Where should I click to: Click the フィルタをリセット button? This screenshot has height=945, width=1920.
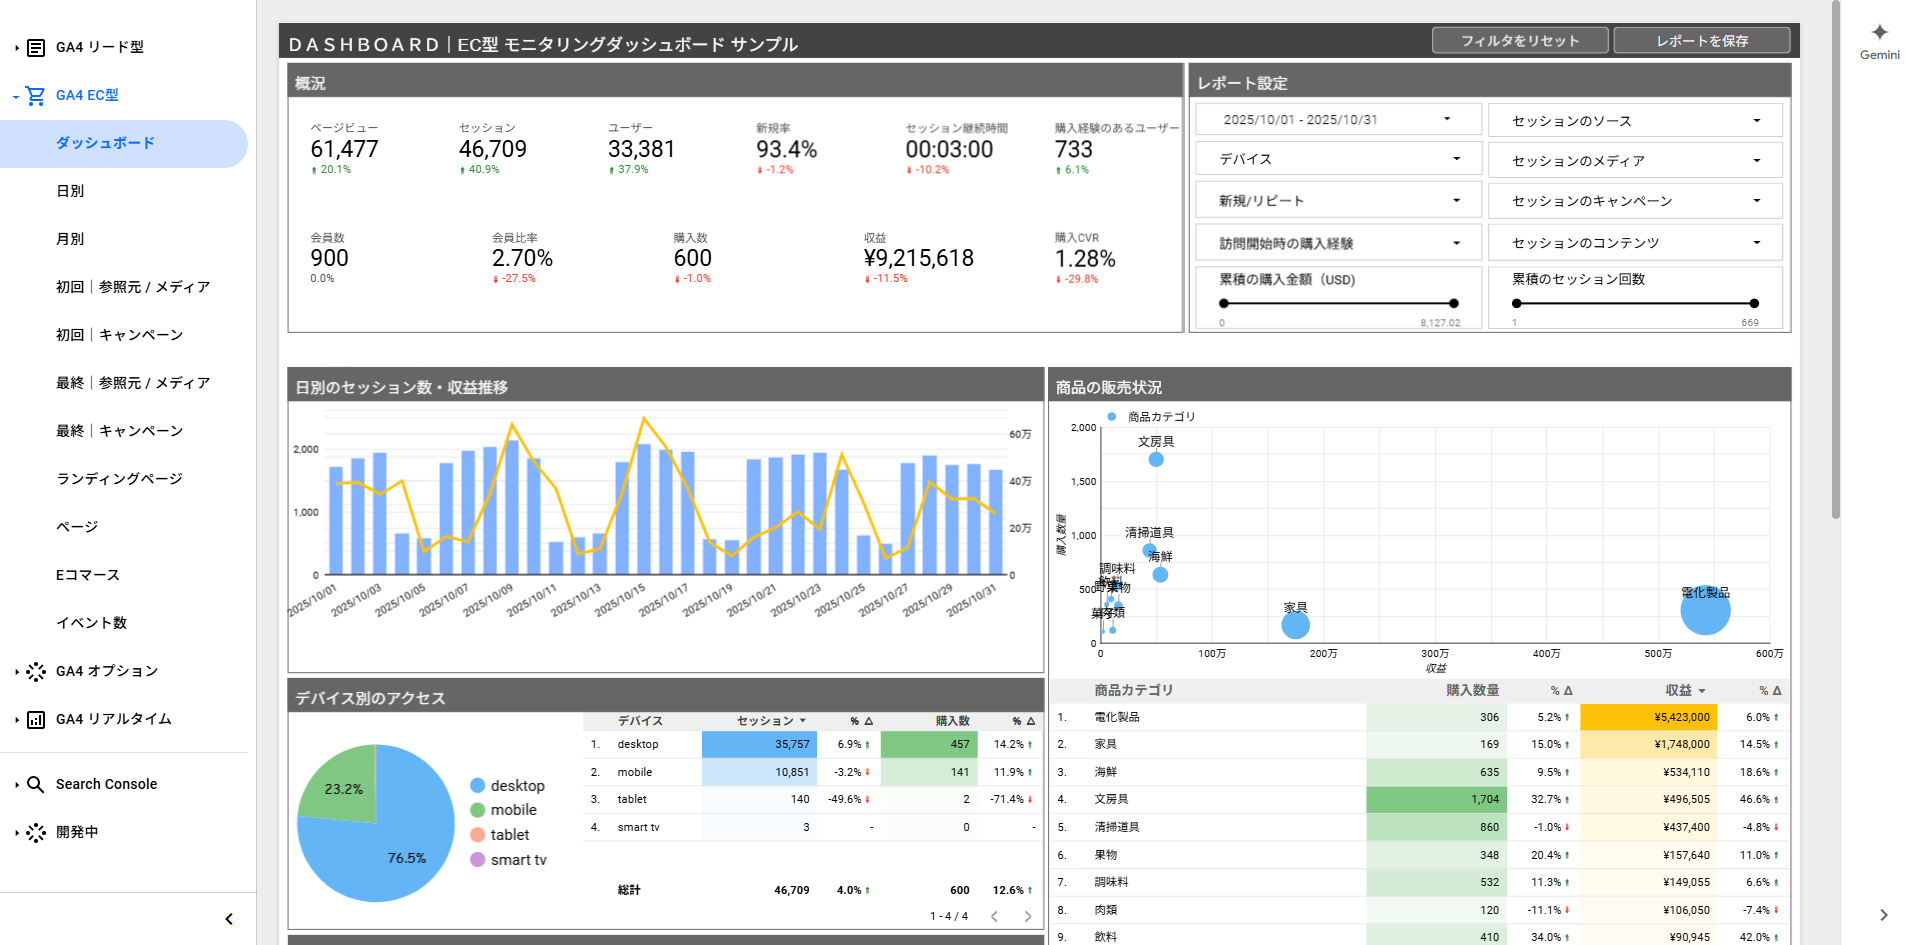tap(1519, 41)
